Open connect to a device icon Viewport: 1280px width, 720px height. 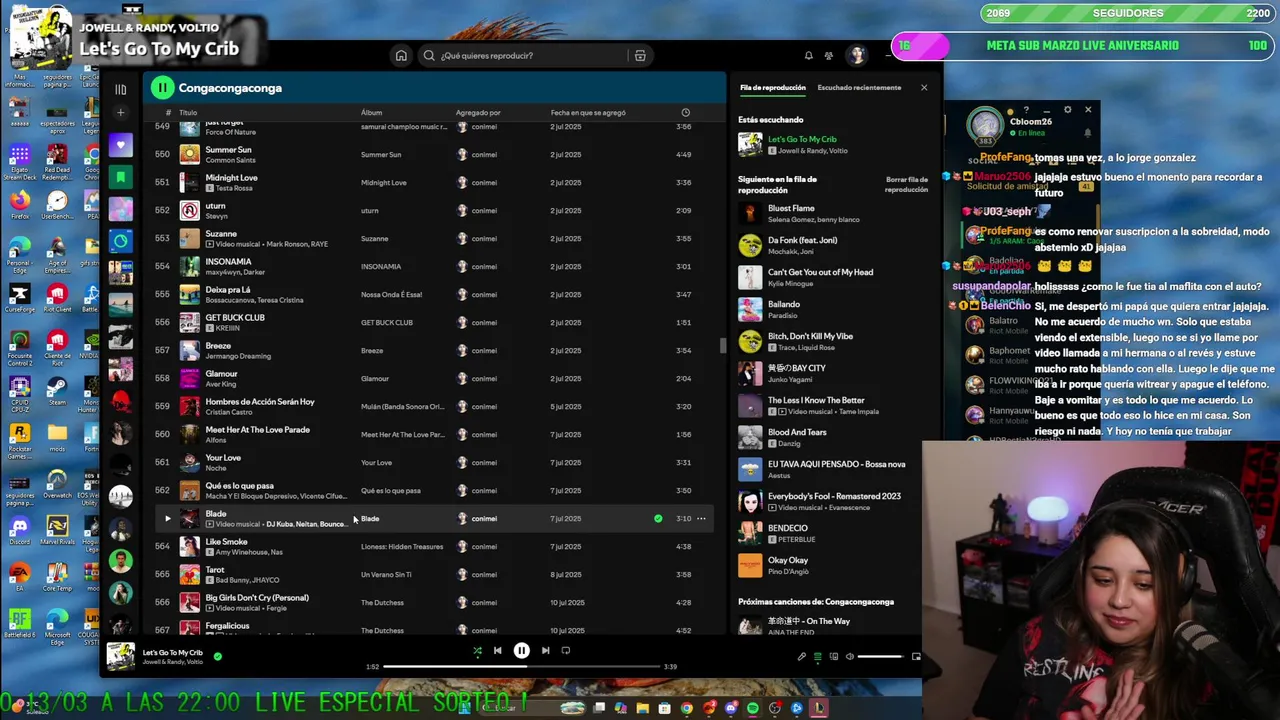point(833,657)
